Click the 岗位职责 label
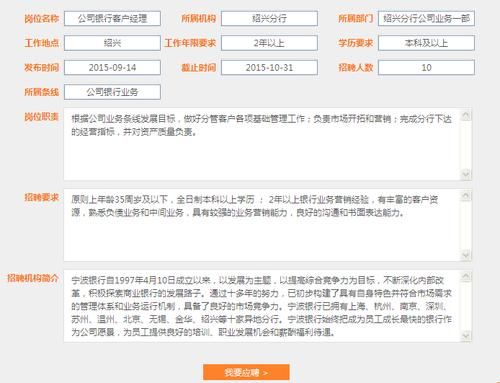 click(42, 117)
